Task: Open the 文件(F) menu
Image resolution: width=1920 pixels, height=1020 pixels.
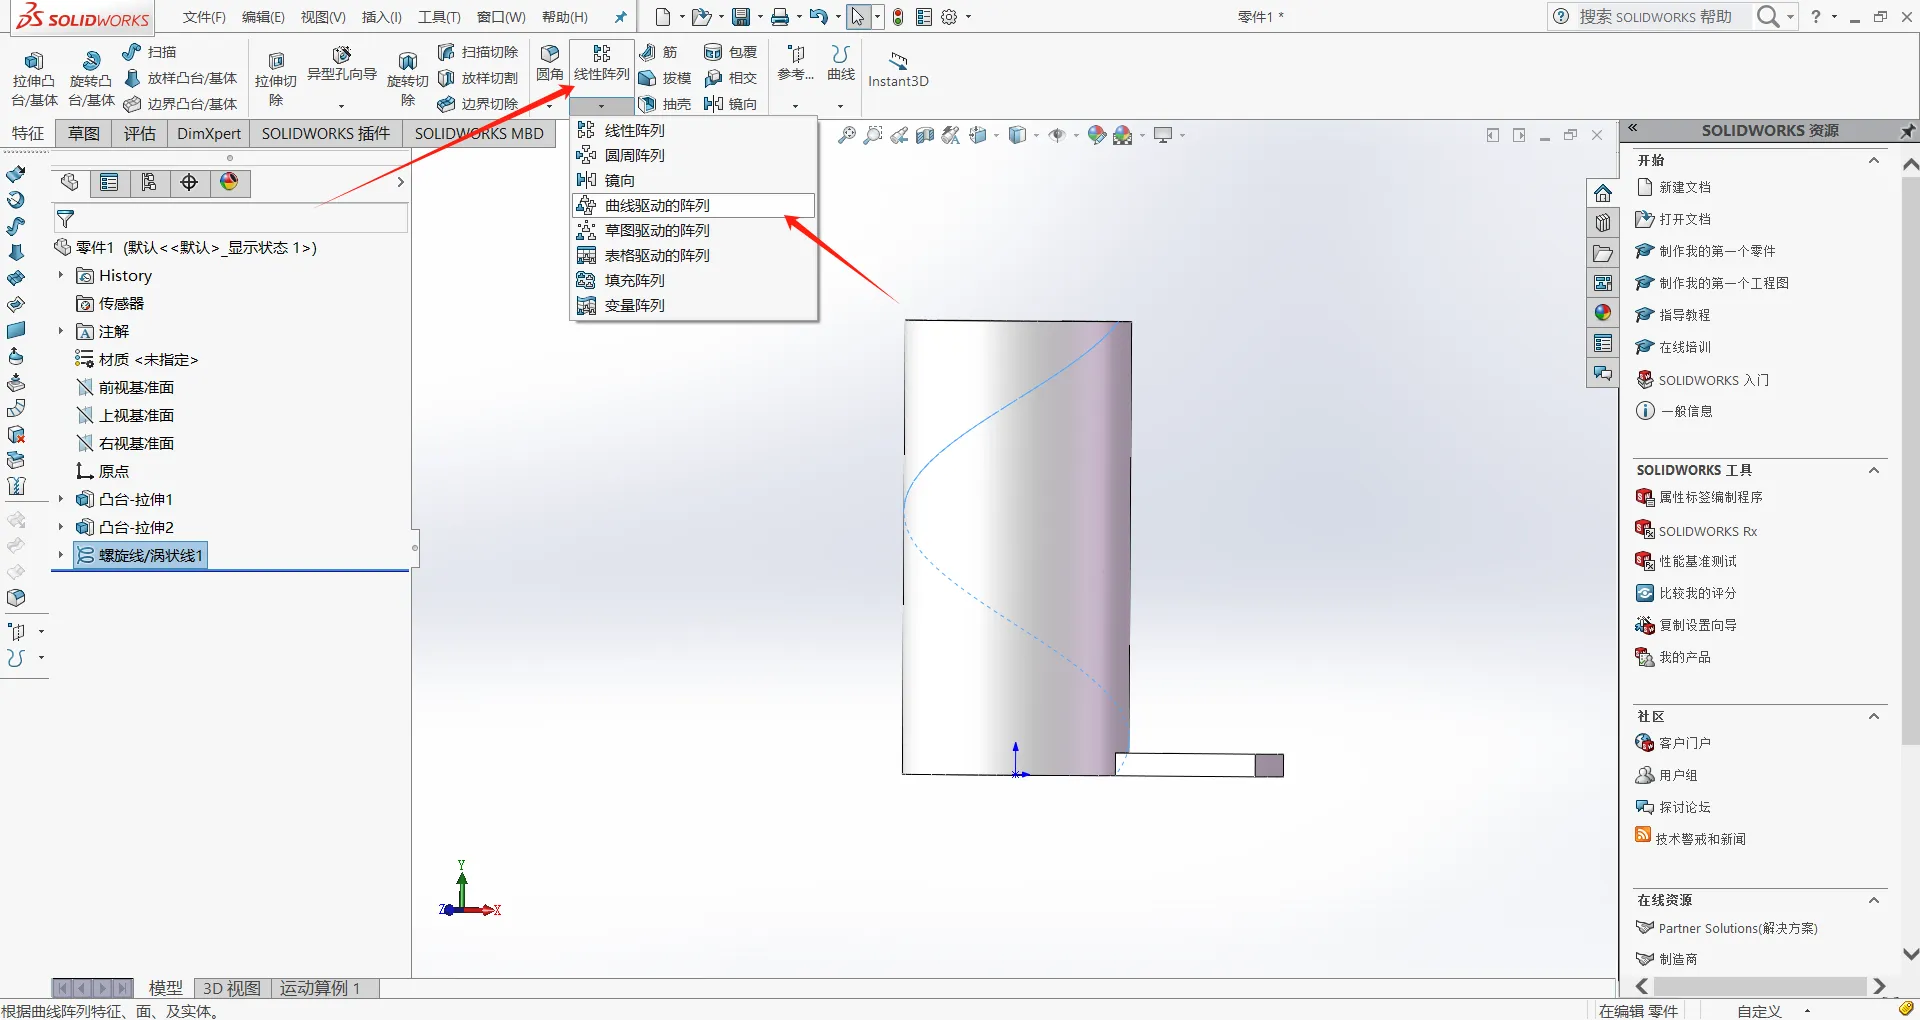Action: point(204,17)
